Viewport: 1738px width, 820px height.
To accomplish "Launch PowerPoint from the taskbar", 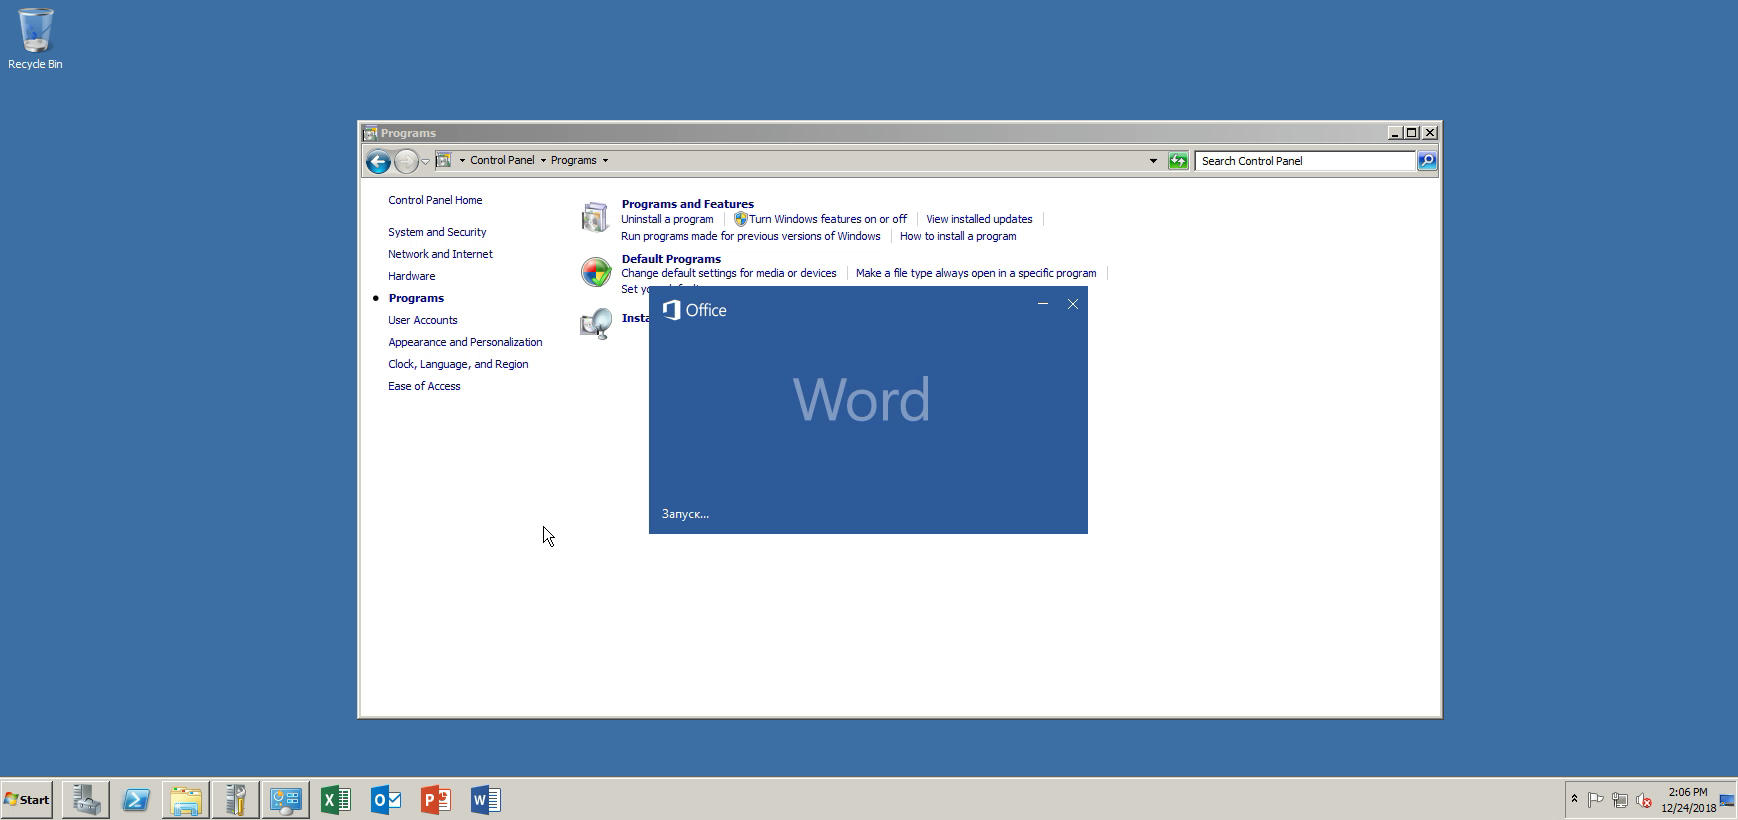I will pyautogui.click(x=436, y=800).
